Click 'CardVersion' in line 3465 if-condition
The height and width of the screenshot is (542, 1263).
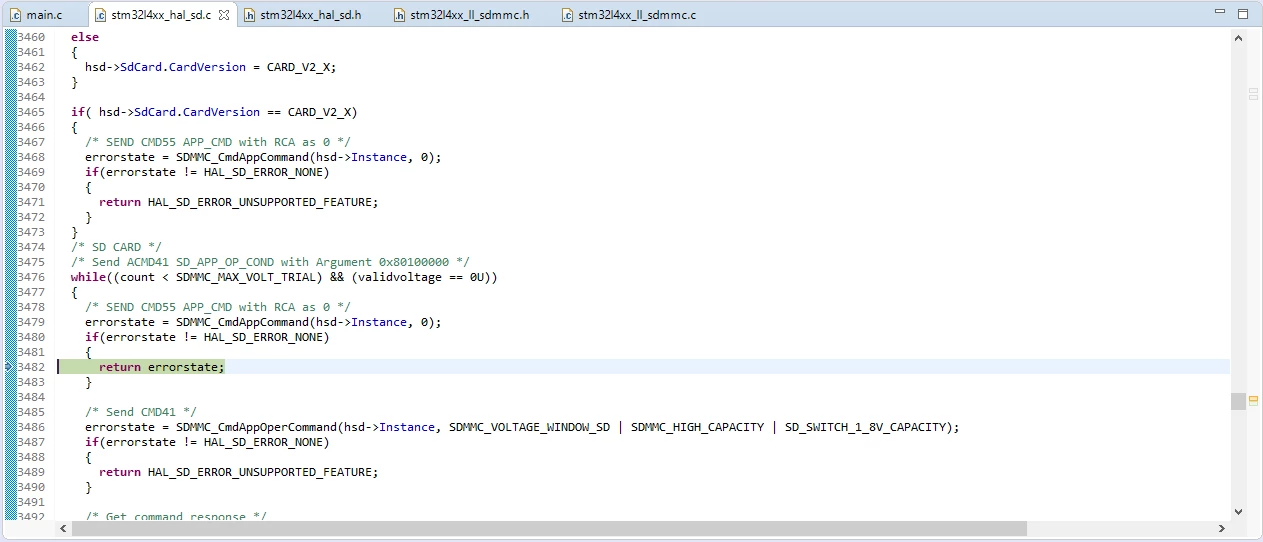221,112
